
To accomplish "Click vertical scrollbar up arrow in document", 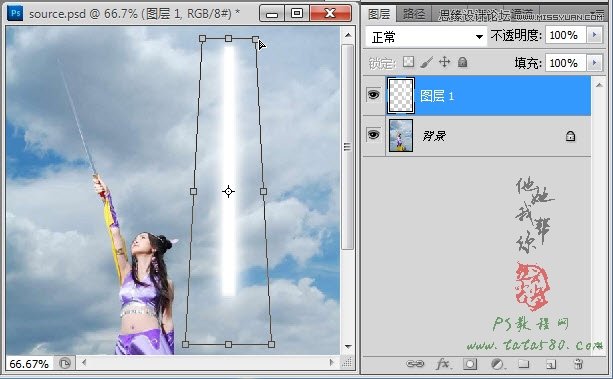I will 348,35.
